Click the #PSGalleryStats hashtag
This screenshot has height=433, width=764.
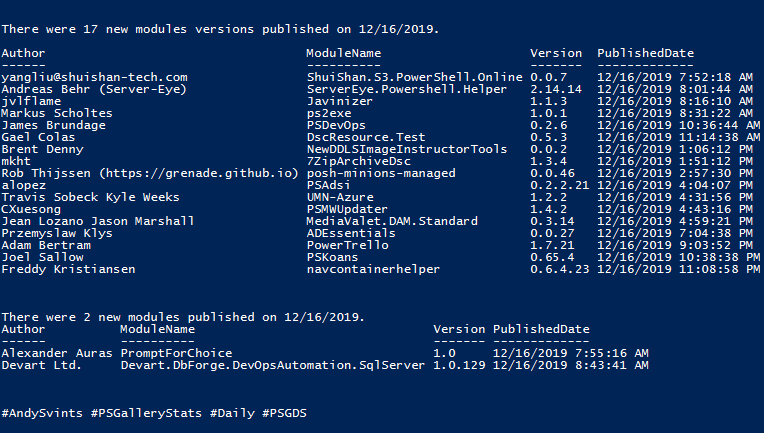coord(146,413)
